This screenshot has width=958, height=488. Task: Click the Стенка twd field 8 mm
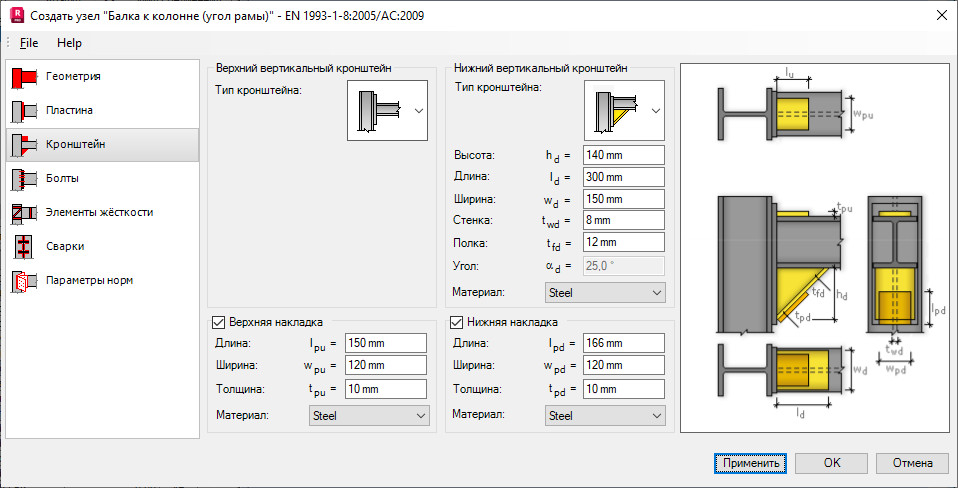point(624,220)
